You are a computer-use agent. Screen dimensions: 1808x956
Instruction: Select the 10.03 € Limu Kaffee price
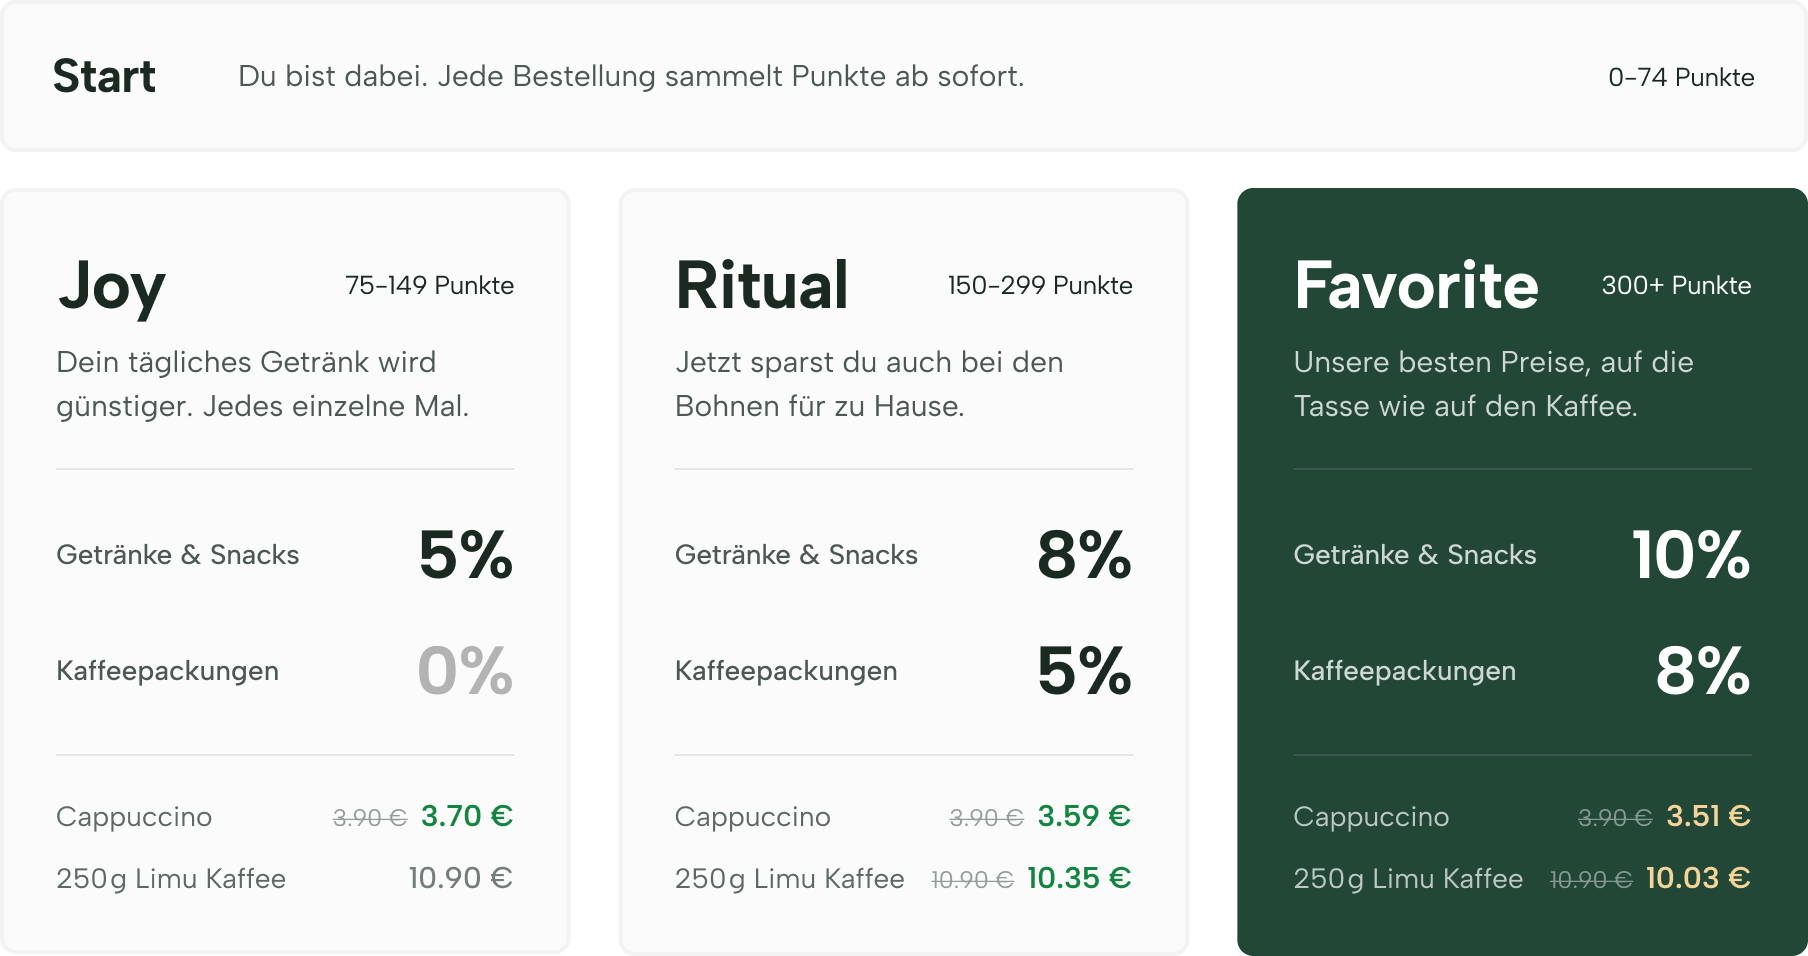click(1698, 878)
